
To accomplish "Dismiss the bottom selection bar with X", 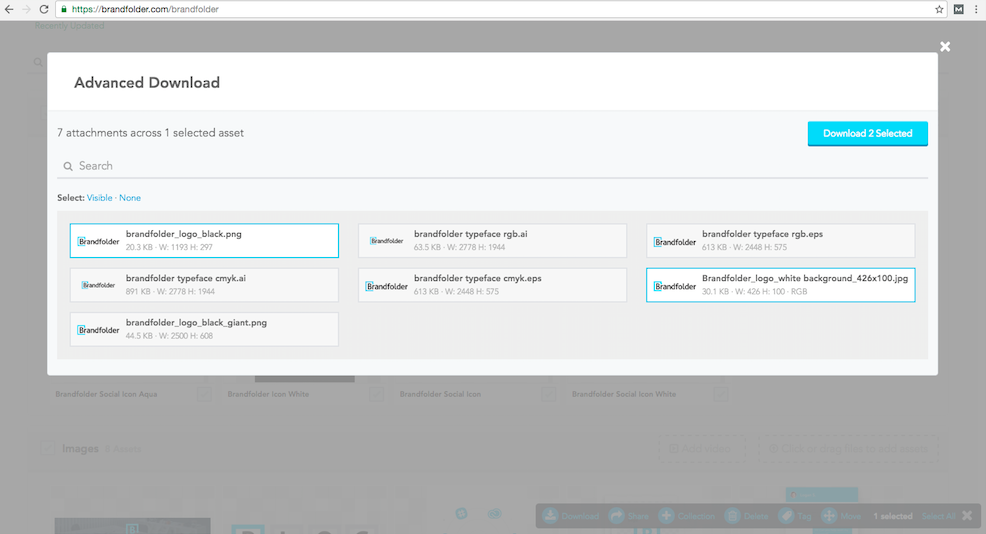I will pyautogui.click(x=967, y=516).
